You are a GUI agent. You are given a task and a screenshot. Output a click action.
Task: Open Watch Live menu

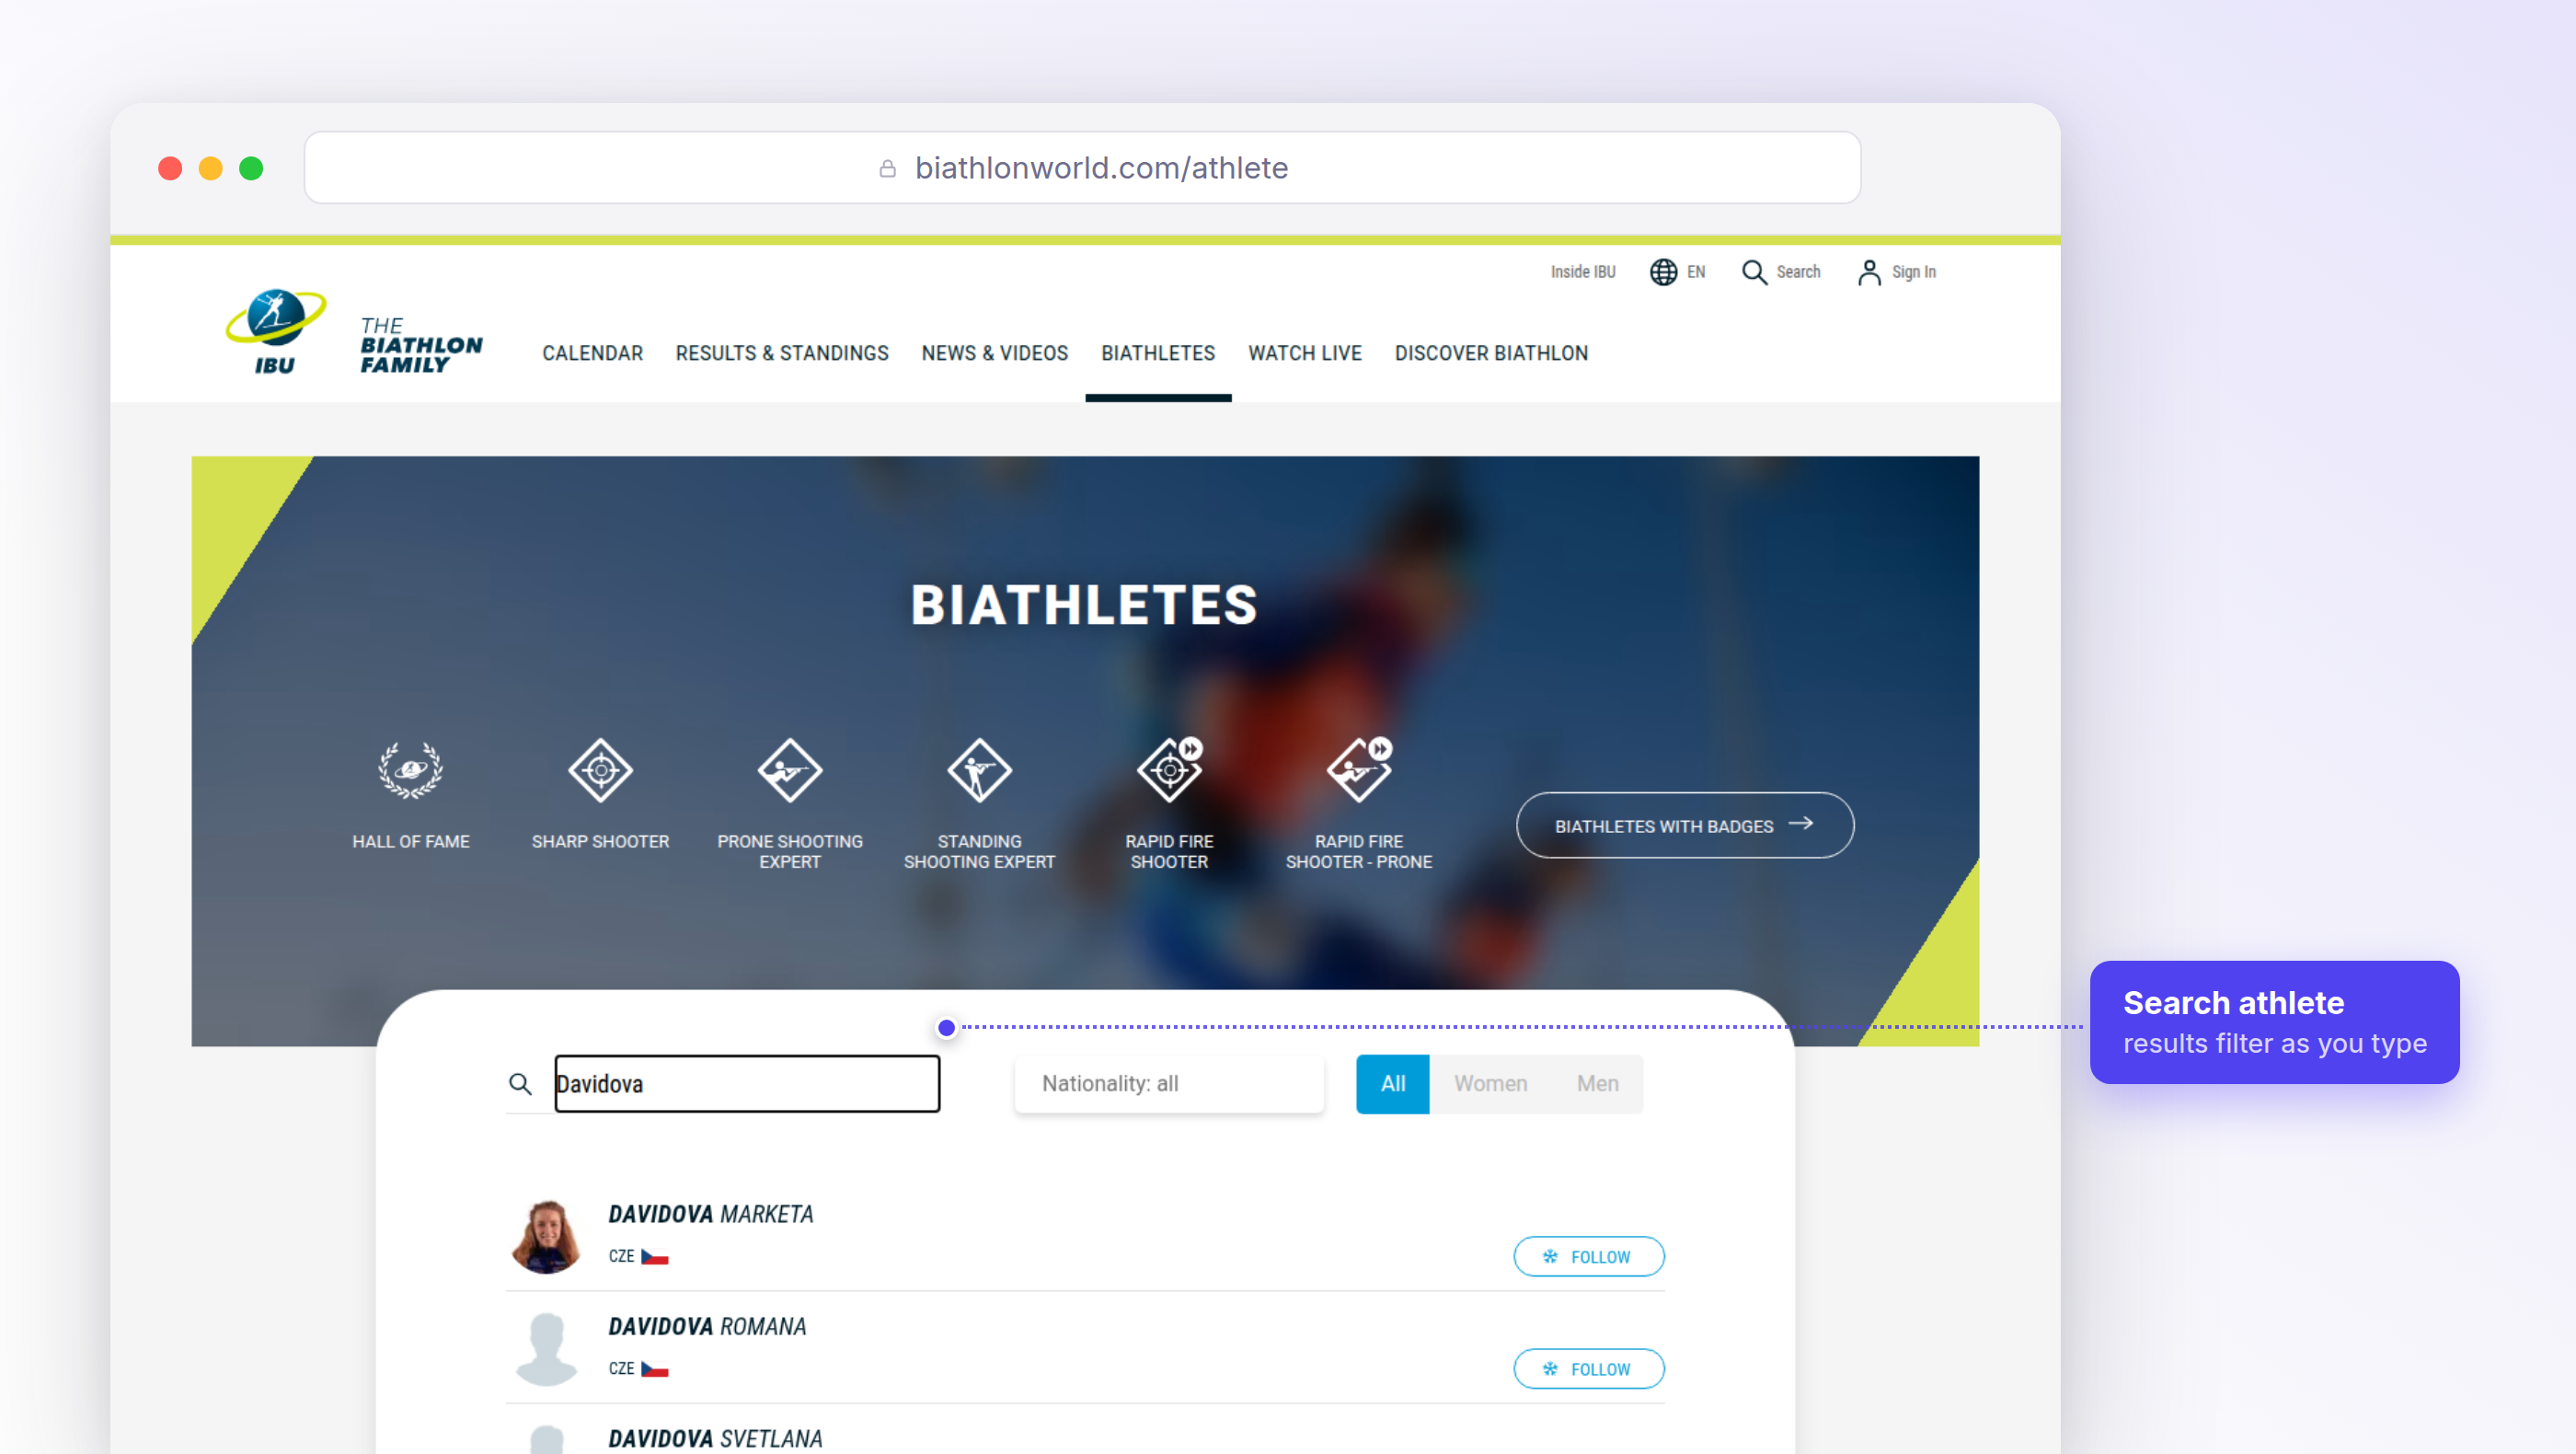(x=1305, y=353)
